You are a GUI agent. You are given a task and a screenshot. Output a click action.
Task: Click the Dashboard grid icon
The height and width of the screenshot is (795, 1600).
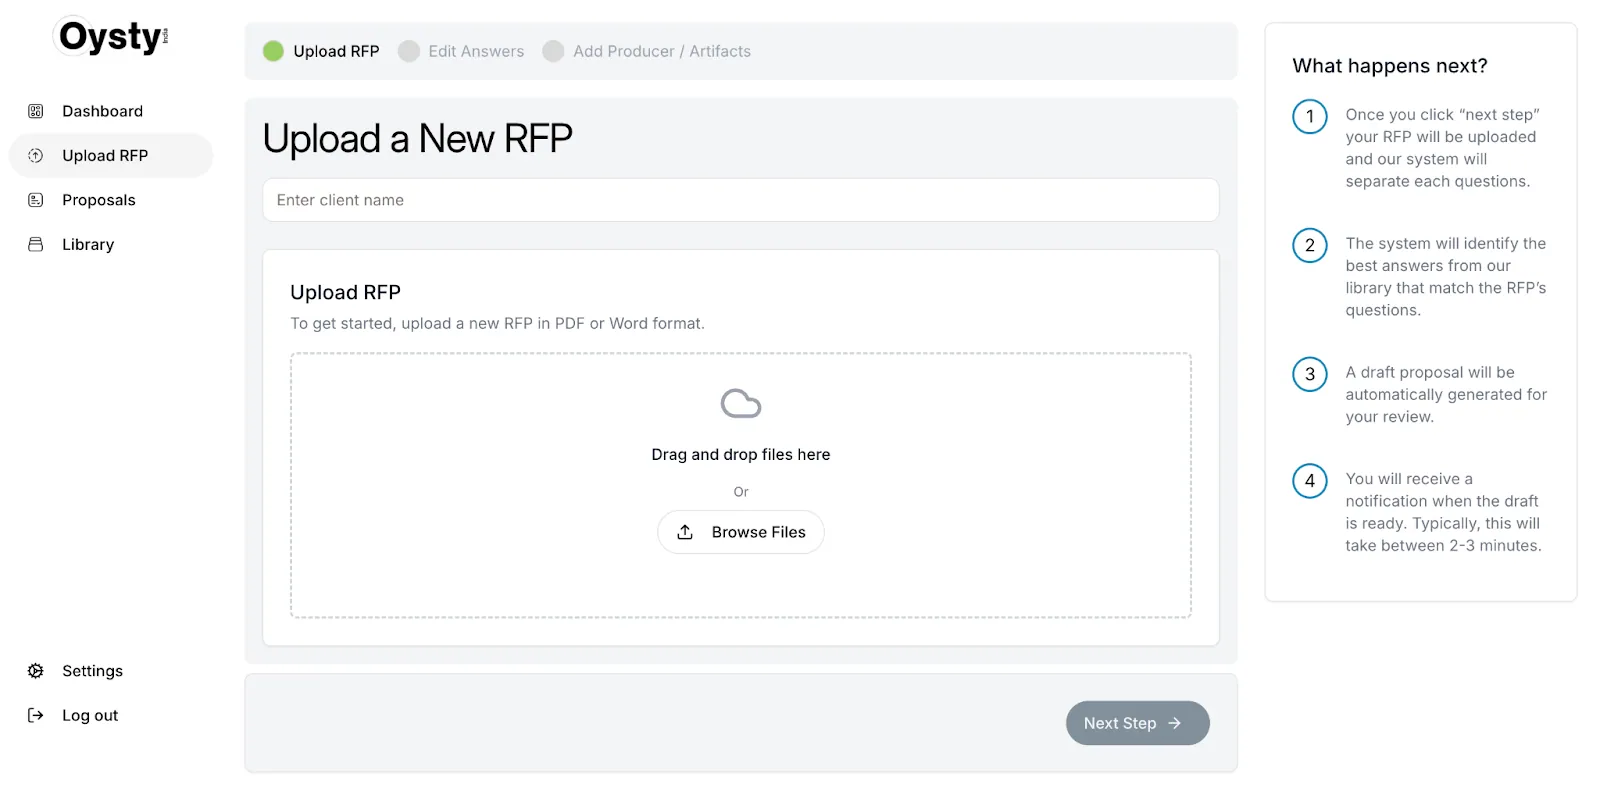[x=36, y=111]
